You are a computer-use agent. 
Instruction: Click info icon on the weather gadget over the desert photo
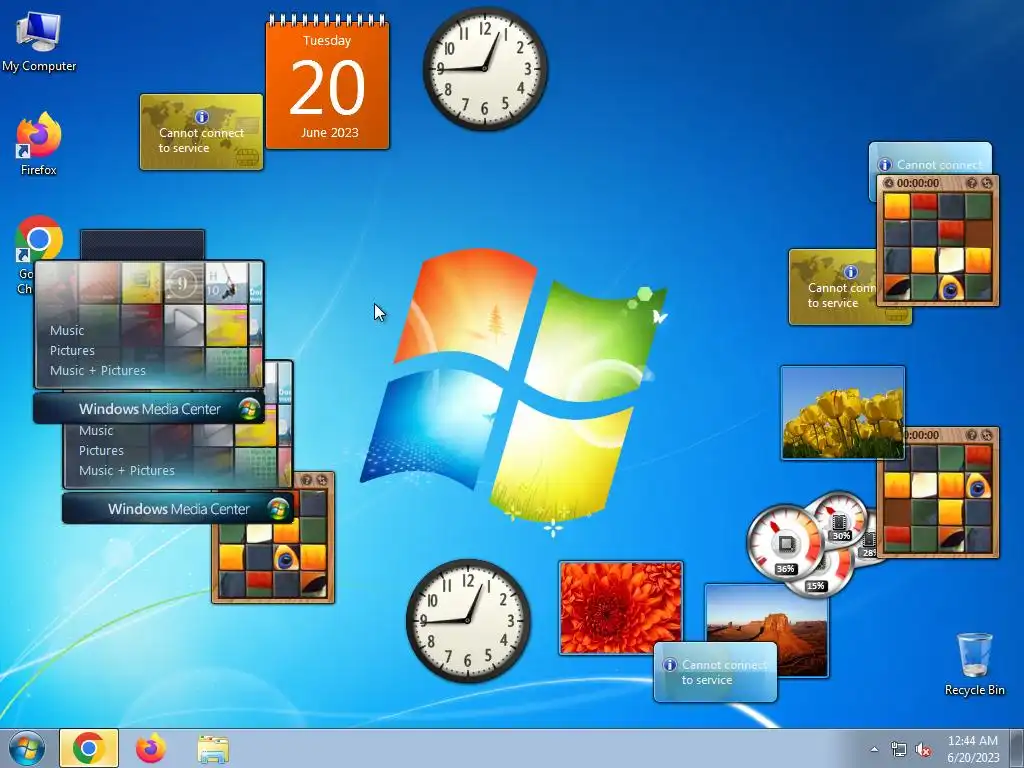click(669, 665)
